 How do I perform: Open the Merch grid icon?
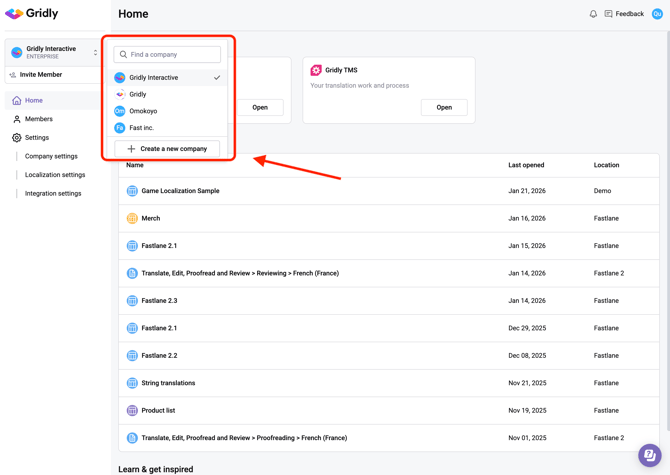pos(132,218)
